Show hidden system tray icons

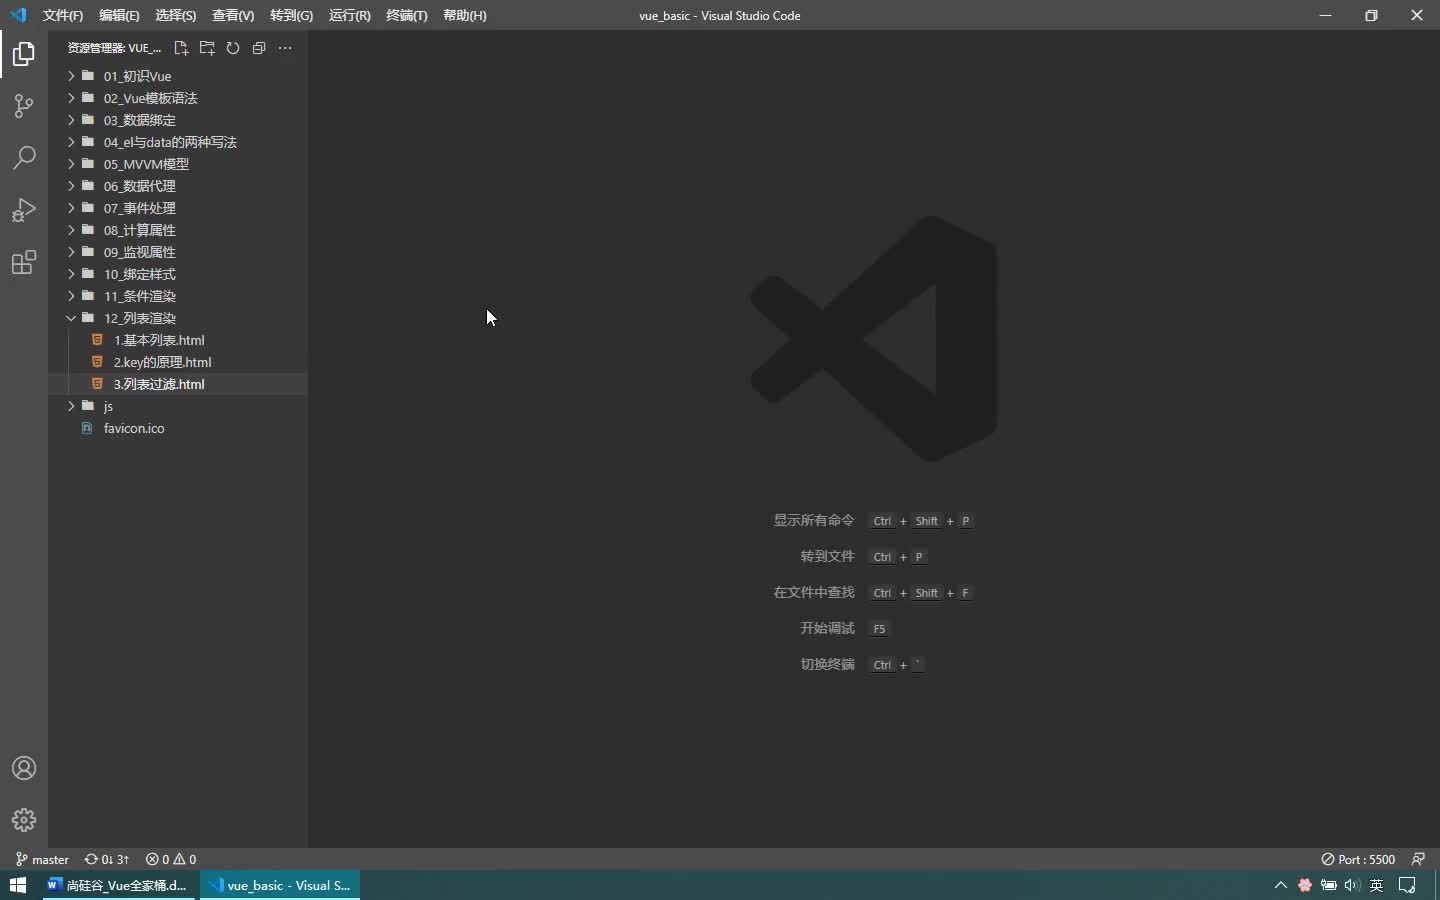1280,885
